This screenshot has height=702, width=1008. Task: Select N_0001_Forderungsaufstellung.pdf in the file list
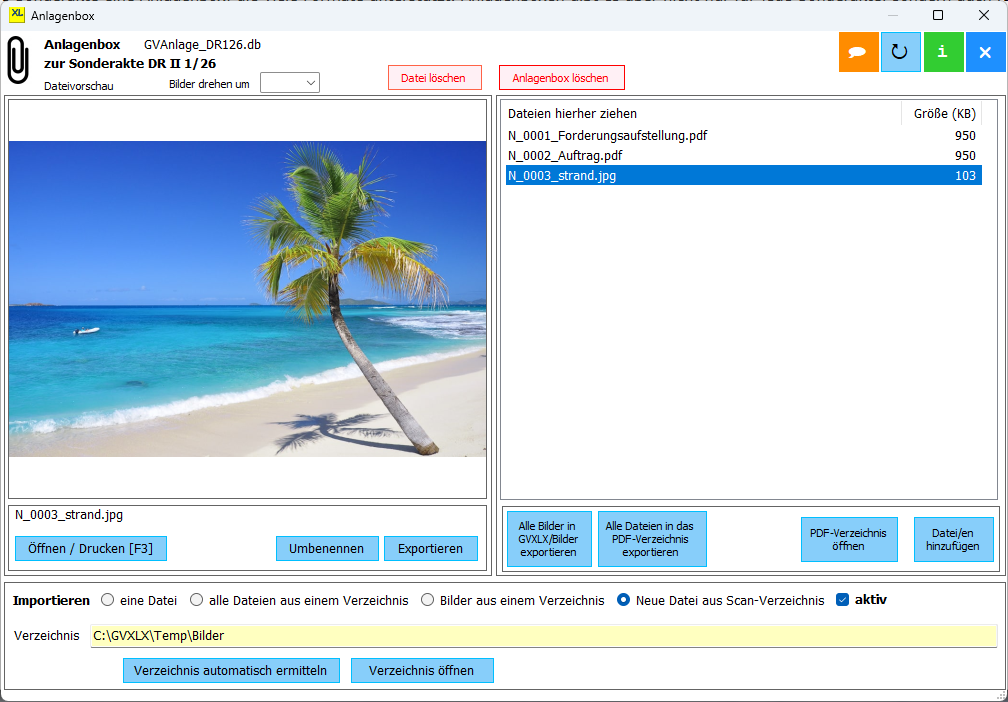click(744, 136)
